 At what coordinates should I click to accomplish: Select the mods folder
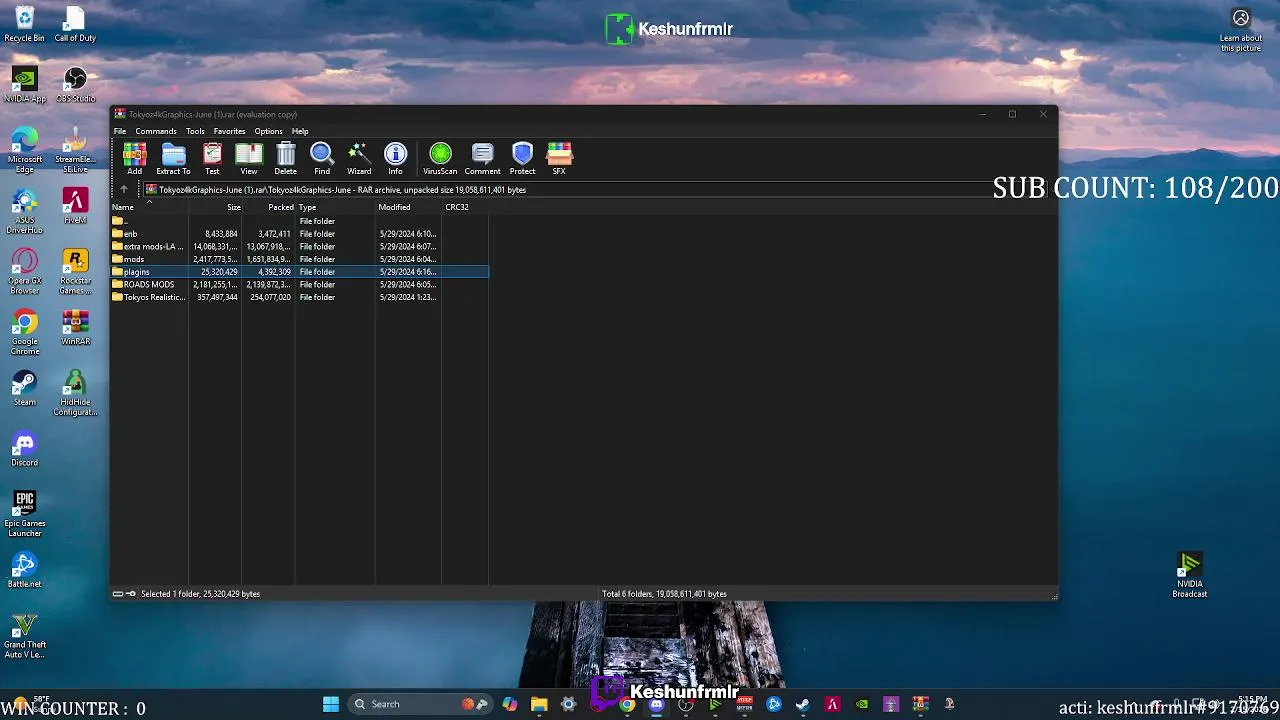click(299, 259)
